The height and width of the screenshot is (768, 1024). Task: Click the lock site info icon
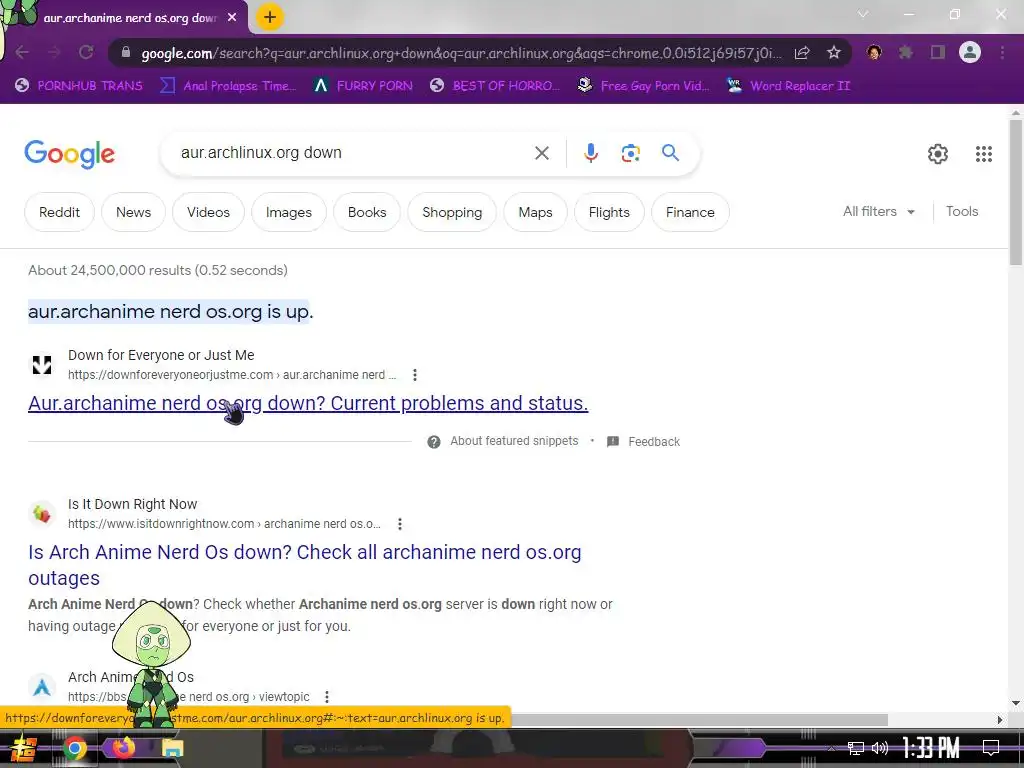point(126,52)
